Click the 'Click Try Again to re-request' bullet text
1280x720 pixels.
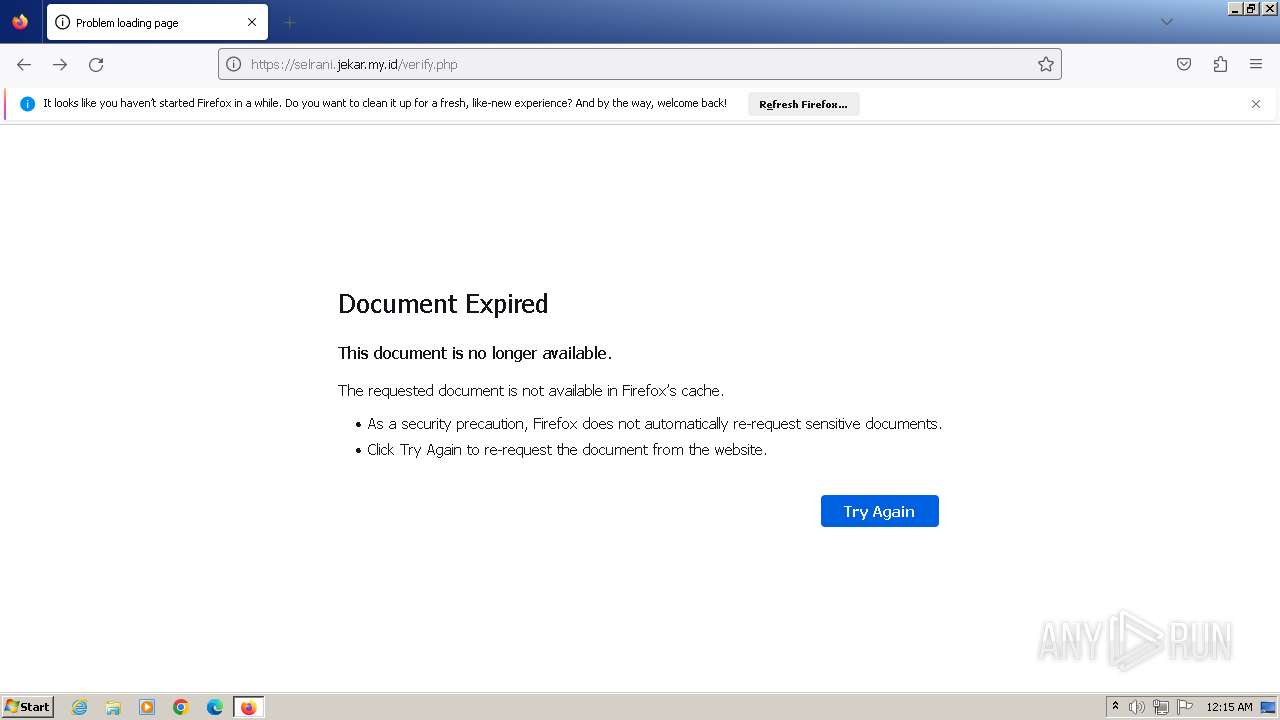[567, 450]
